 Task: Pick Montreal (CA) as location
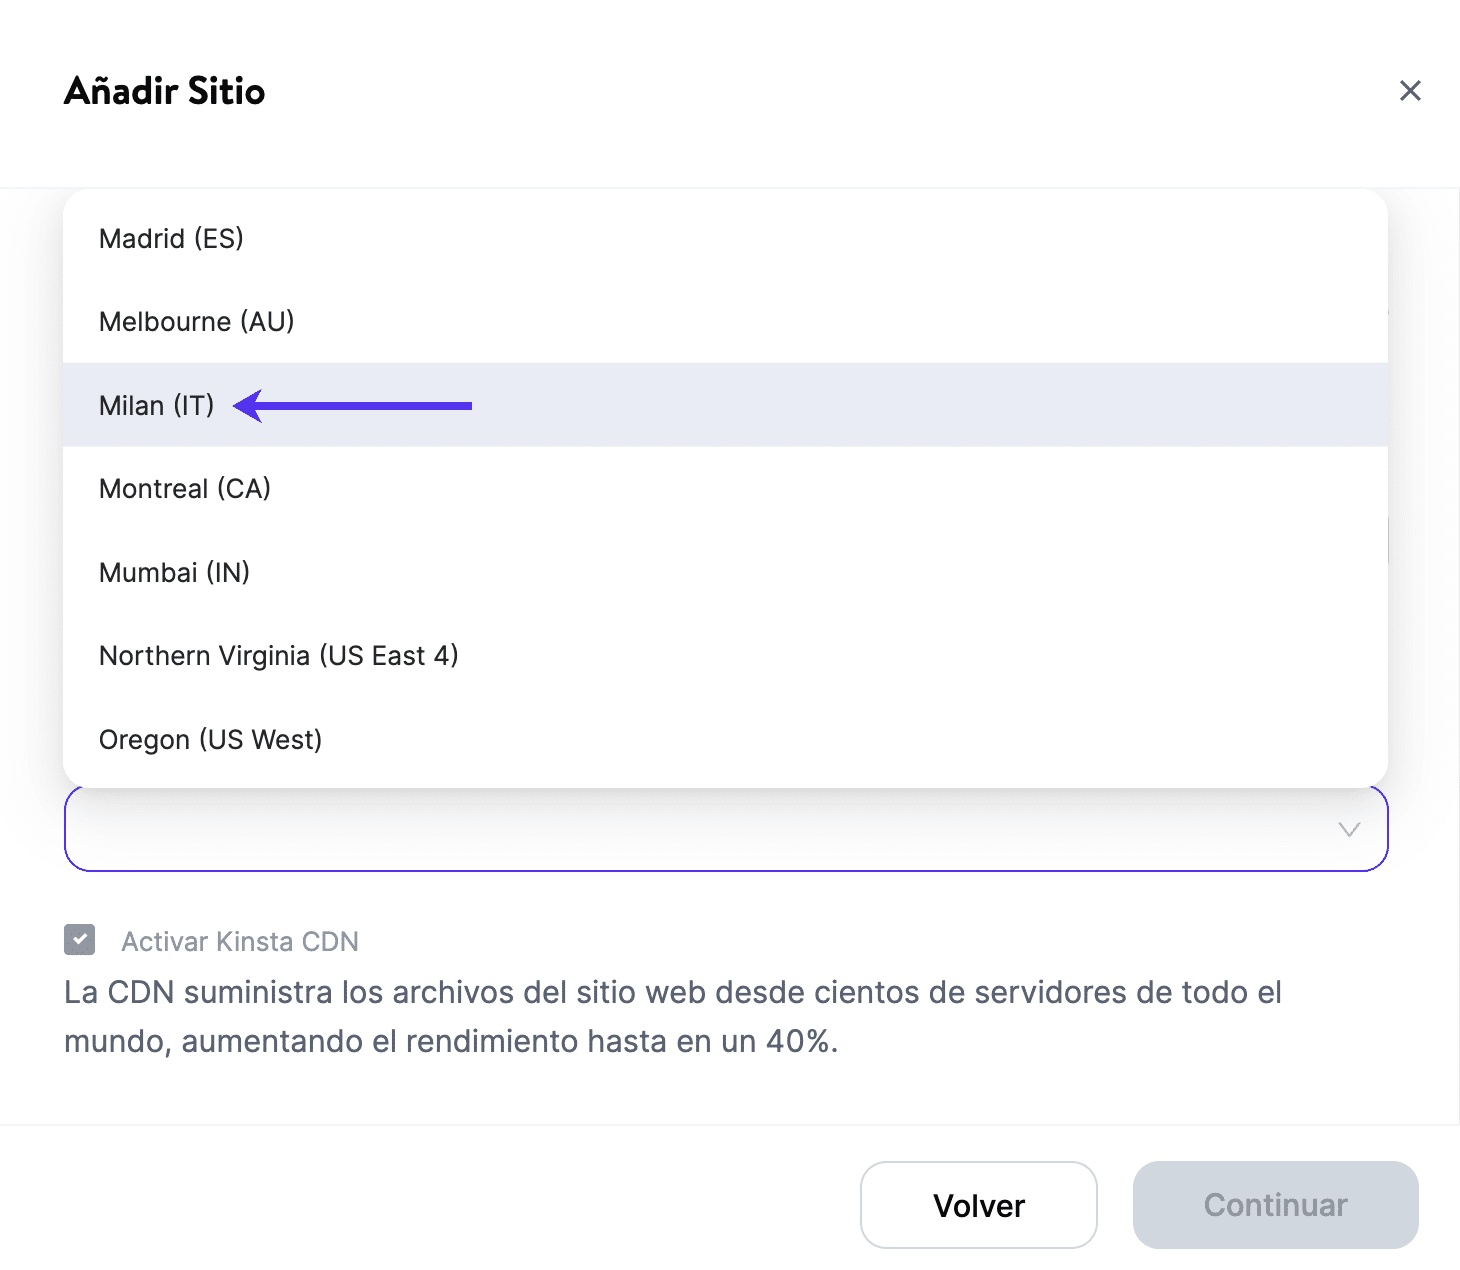185,489
